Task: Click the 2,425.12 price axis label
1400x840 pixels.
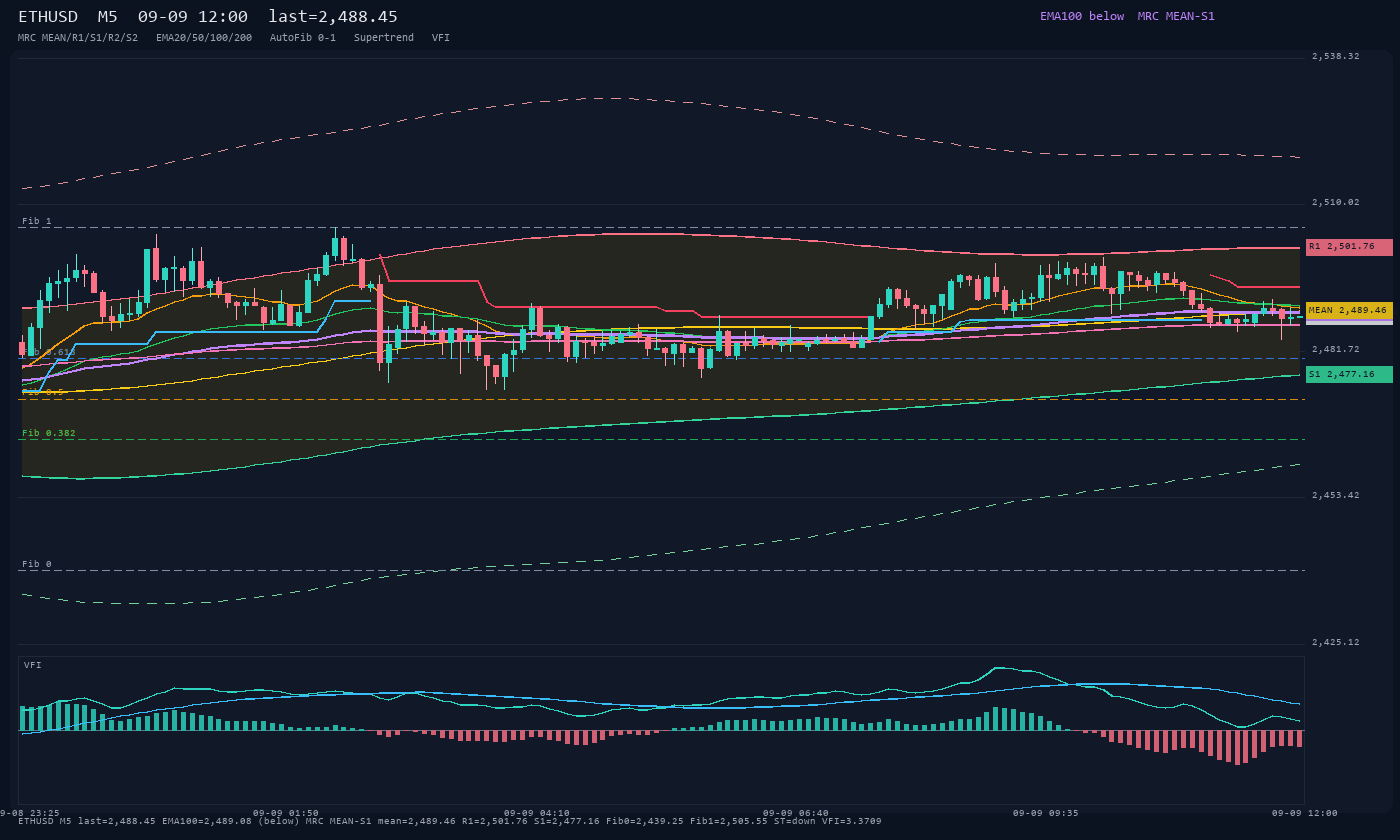Action: tap(1336, 642)
